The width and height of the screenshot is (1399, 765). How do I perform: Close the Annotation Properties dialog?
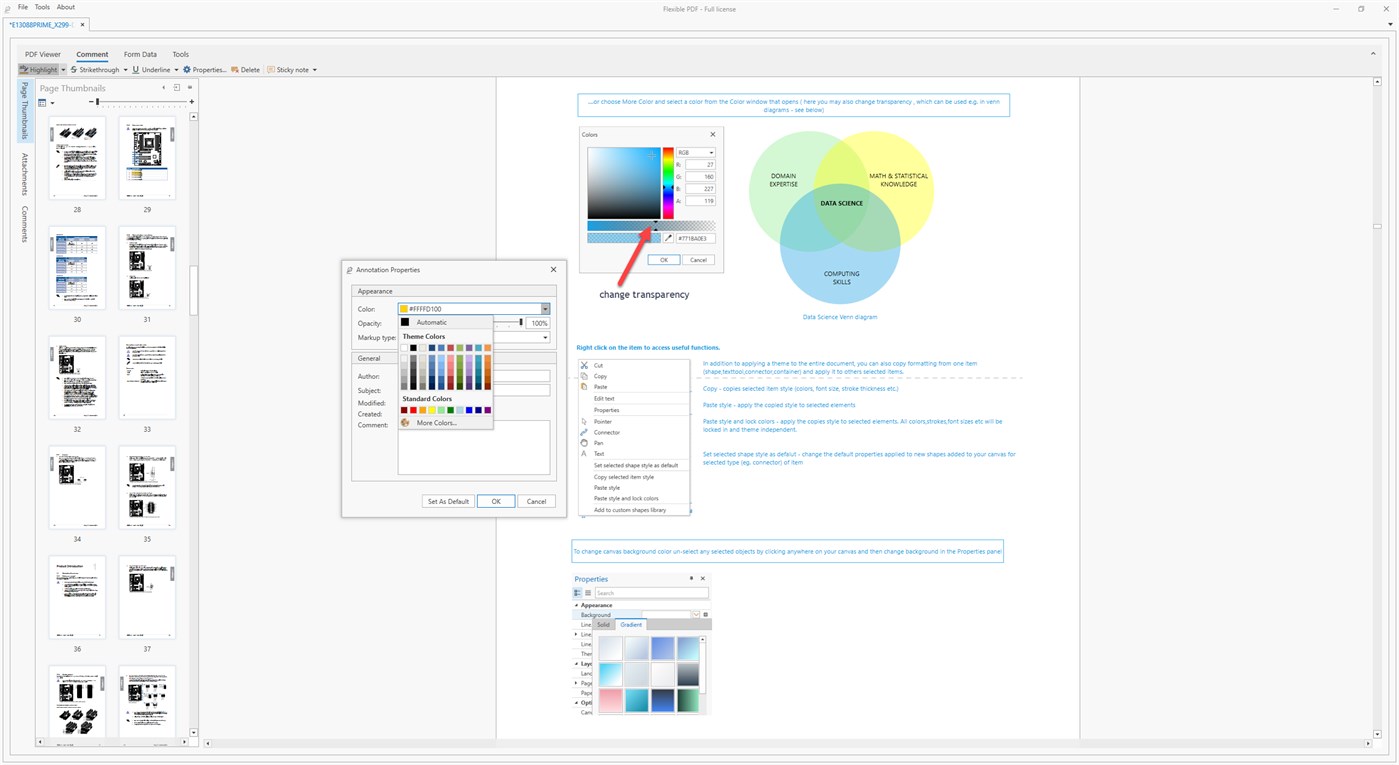coord(554,269)
